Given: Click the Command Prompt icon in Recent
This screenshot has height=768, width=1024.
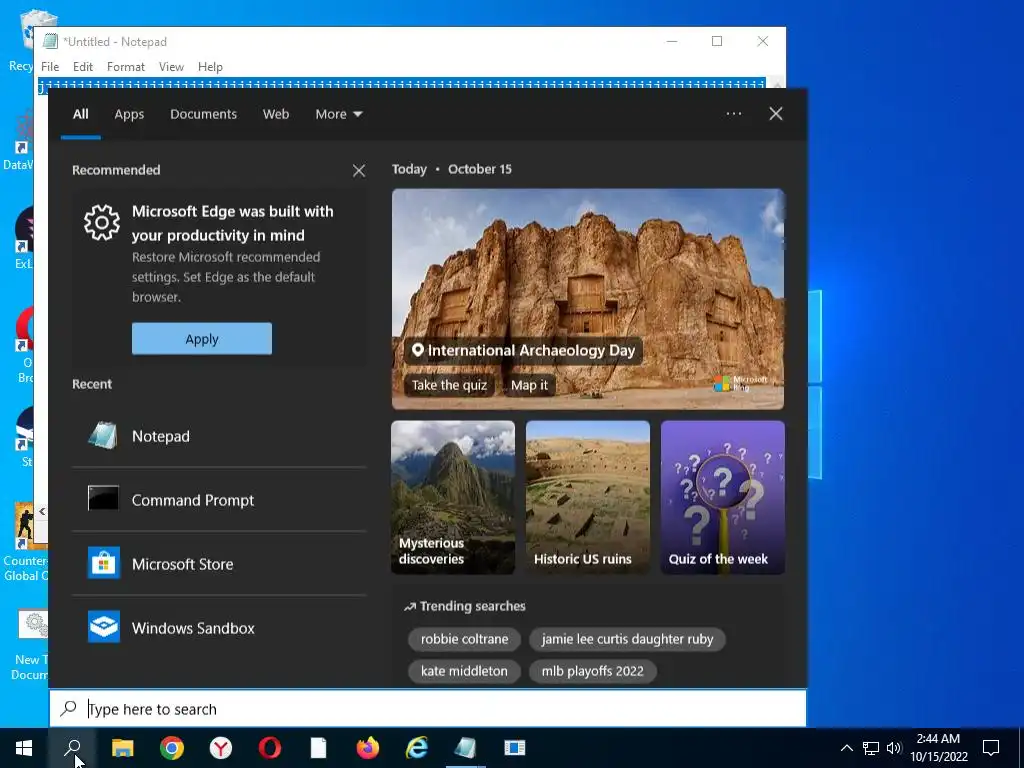Looking at the screenshot, I should tap(103, 499).
